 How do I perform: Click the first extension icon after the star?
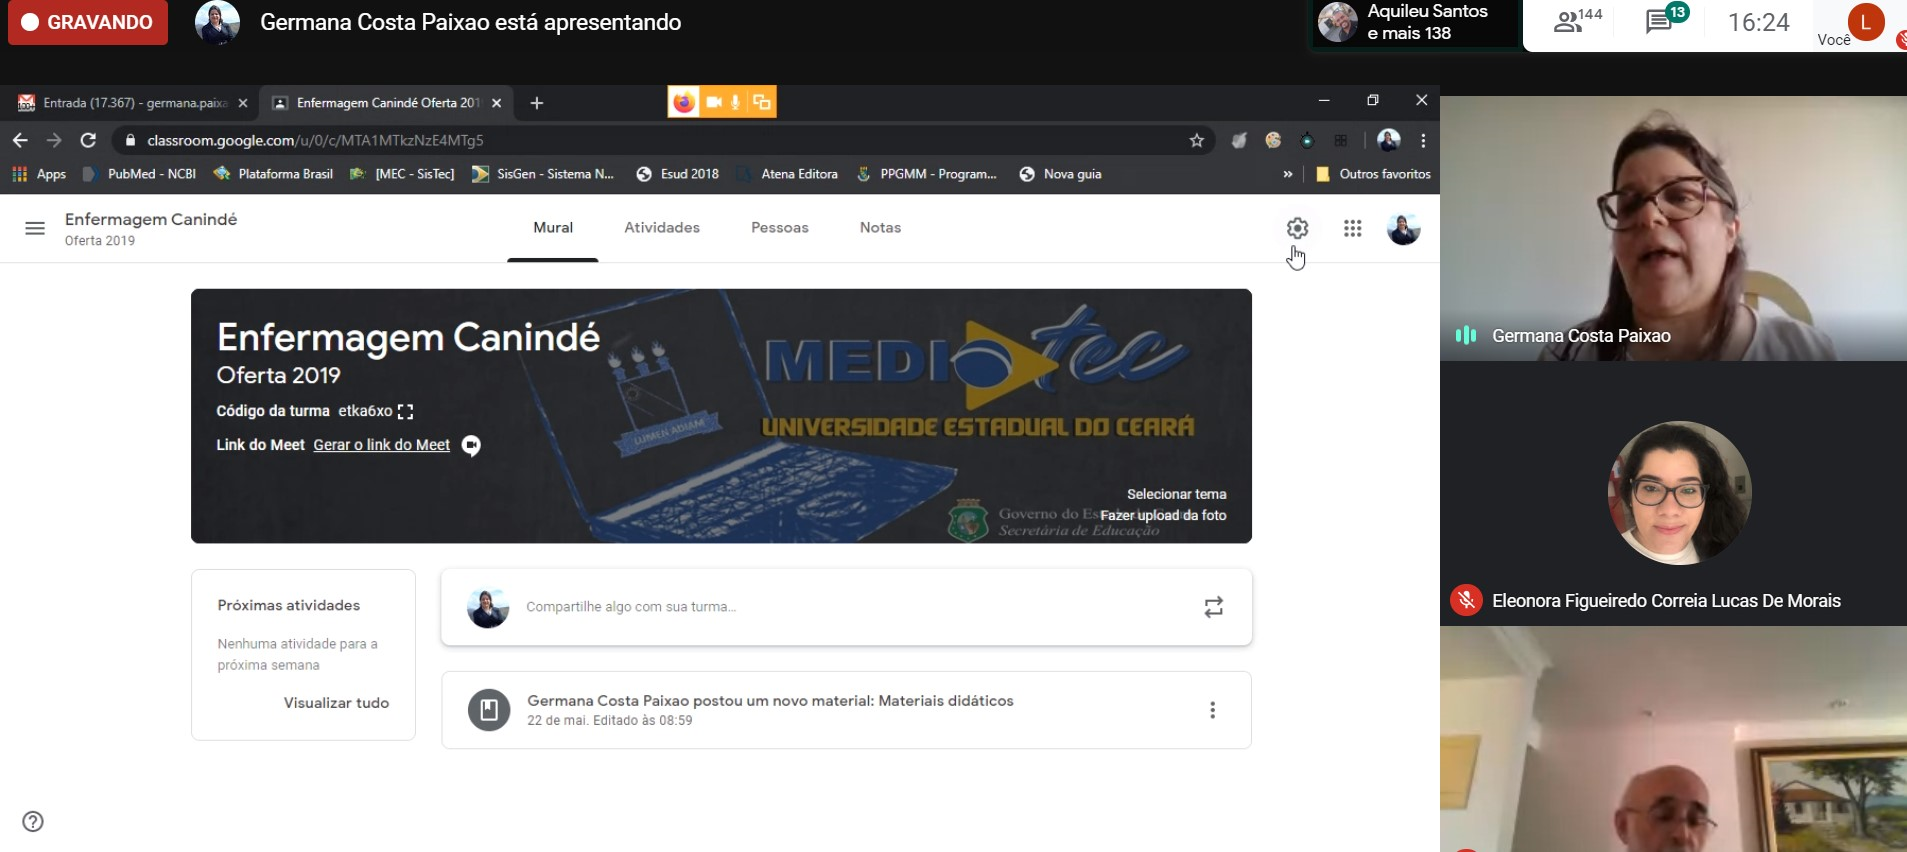[1239, 140]
